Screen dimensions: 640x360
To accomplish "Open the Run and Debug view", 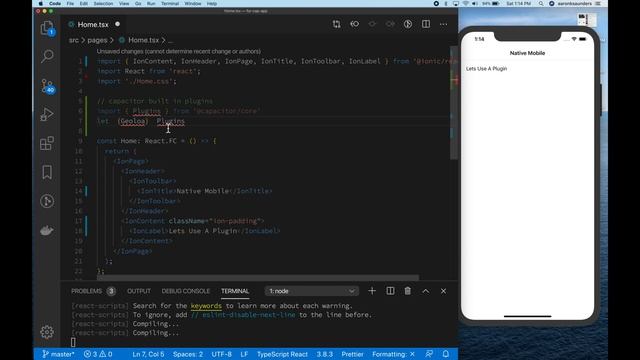I will (x=47, y=114).
